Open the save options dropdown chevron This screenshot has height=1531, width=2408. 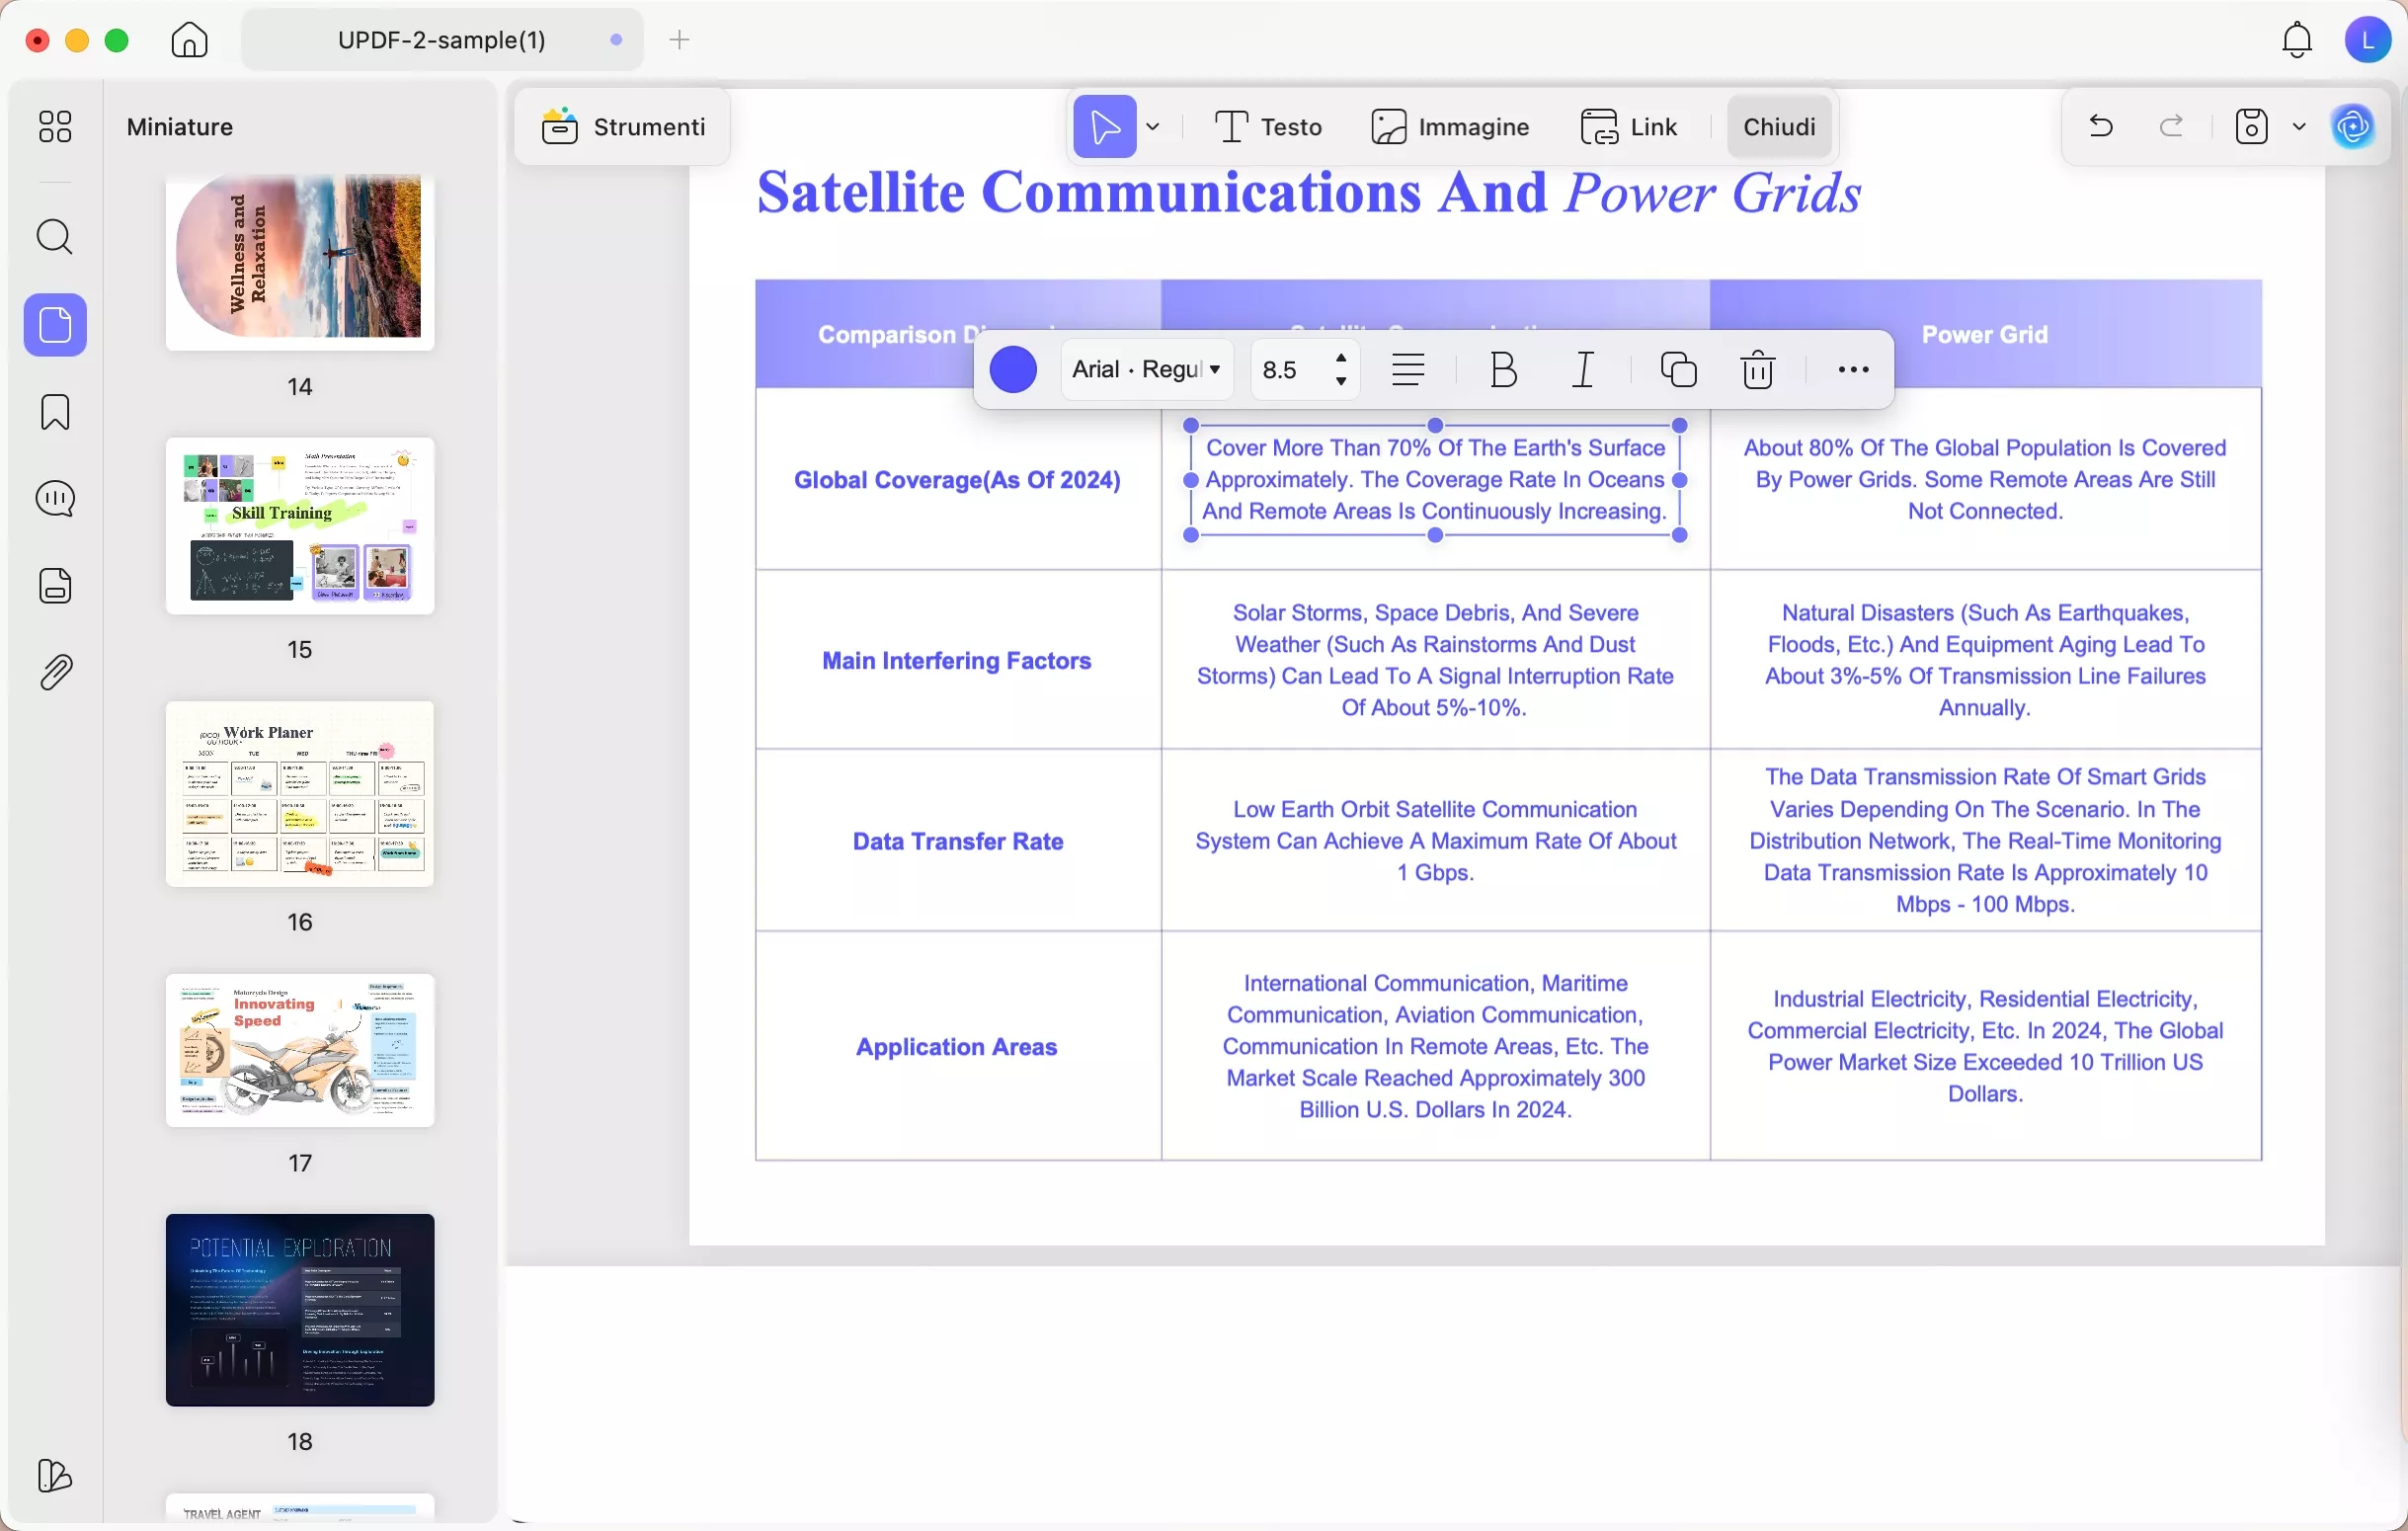pos(2300,126)
